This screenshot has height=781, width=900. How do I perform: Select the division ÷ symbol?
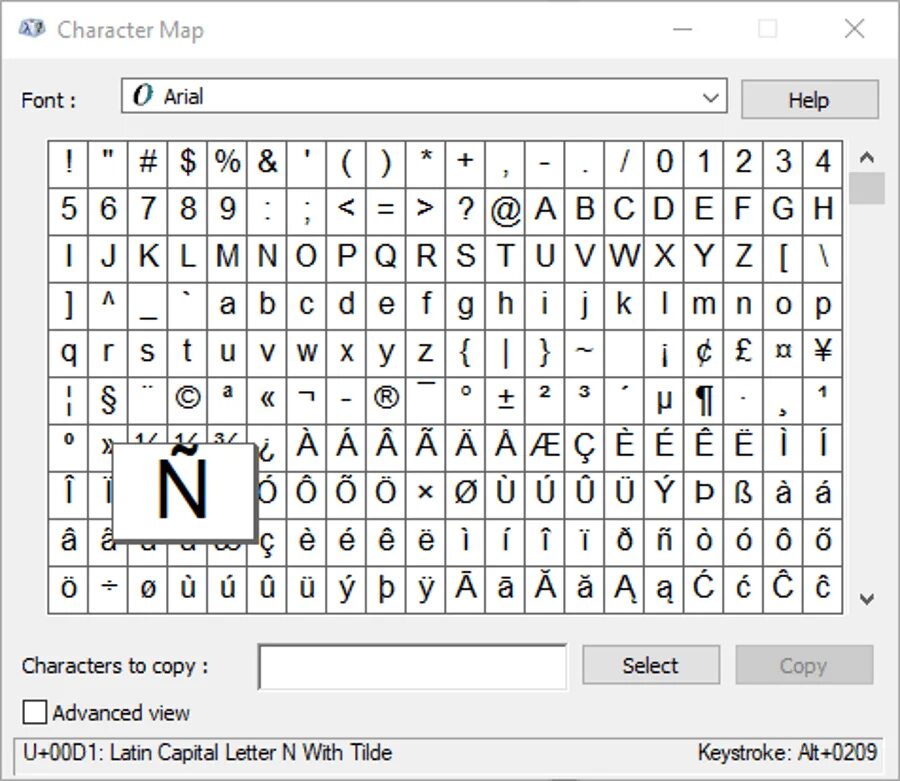[x=108, y=588]
